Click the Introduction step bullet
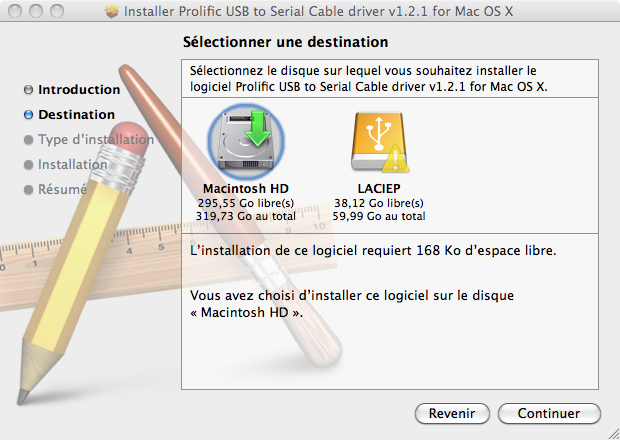Screen dimensions: 620x440 28,90
